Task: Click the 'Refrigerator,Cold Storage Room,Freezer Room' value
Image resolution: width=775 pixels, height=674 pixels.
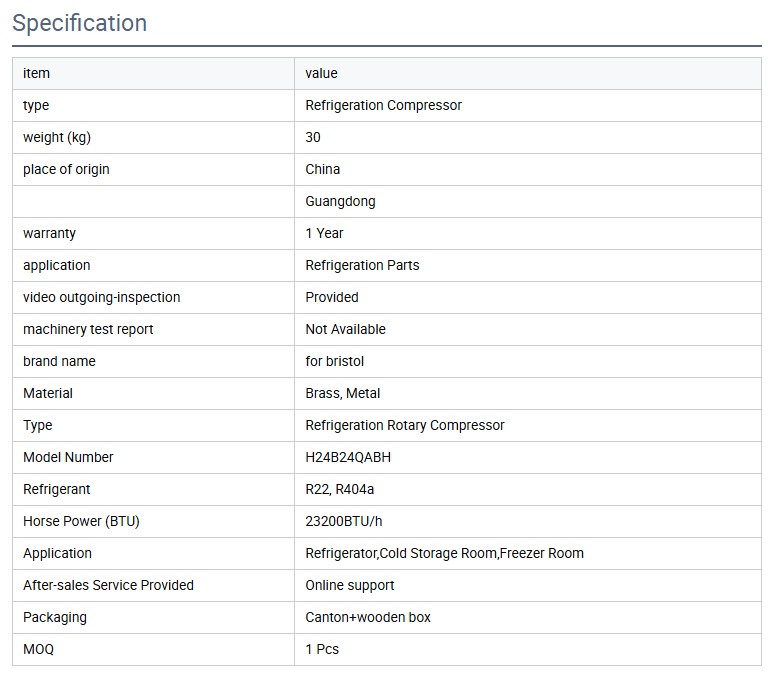Action: coord(444,553)
